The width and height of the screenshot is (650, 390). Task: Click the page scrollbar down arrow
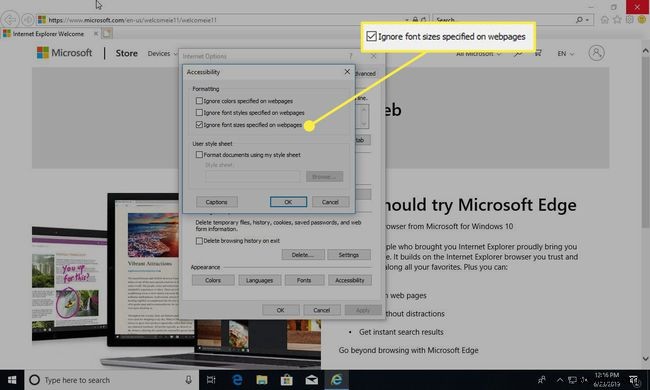[645, 358]
